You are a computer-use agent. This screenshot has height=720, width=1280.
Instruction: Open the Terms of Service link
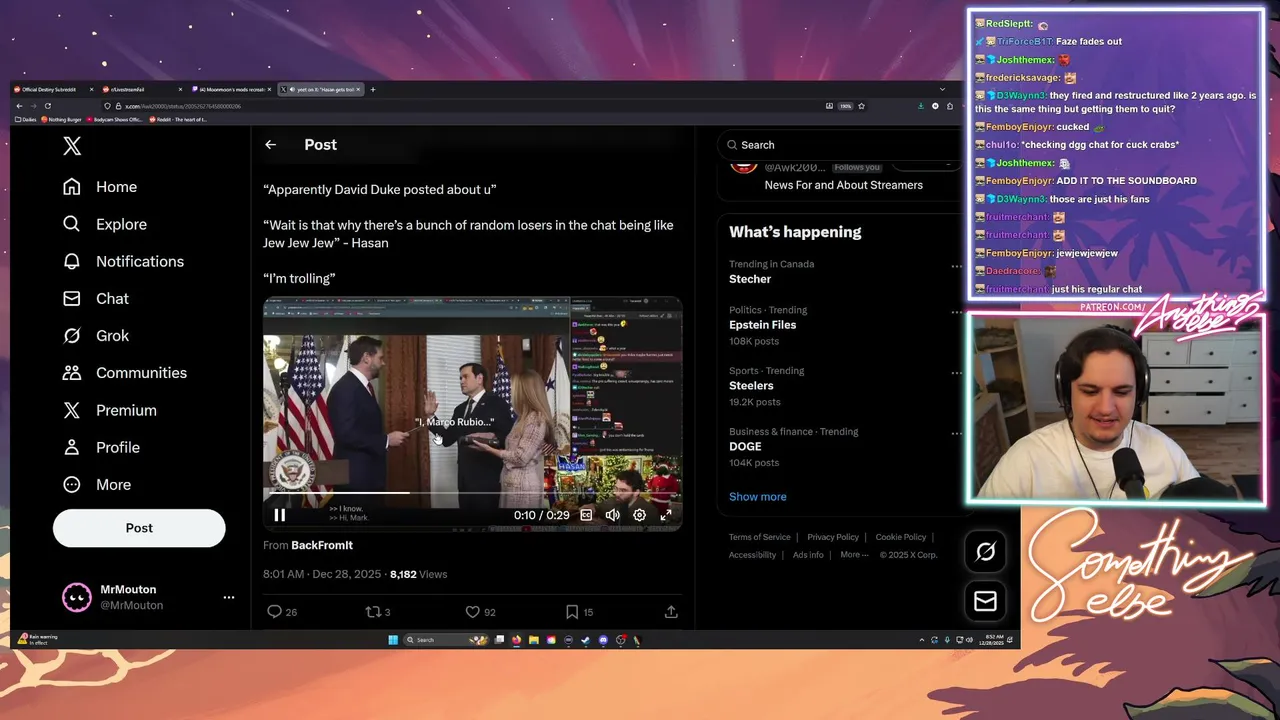coord(760,537)
